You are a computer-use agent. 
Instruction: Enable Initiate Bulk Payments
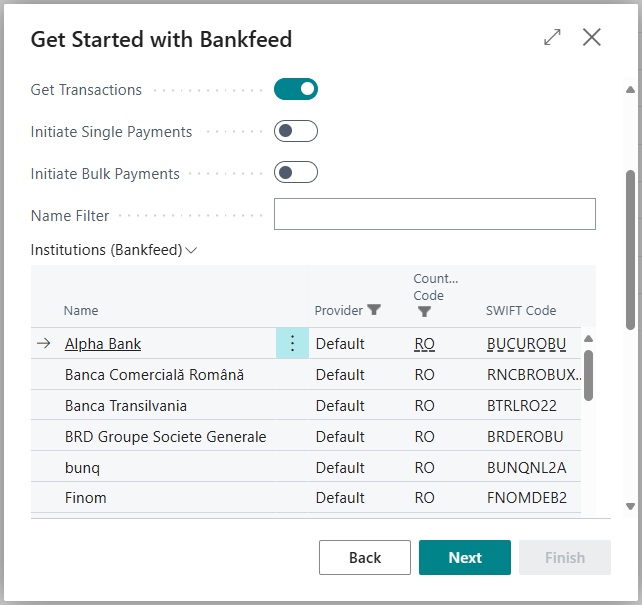pyautogui.click(x=296, y=172)
